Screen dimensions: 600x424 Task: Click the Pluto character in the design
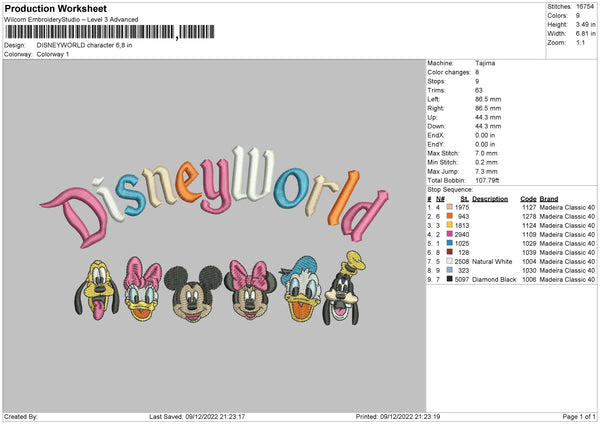(x=97, y=290)
